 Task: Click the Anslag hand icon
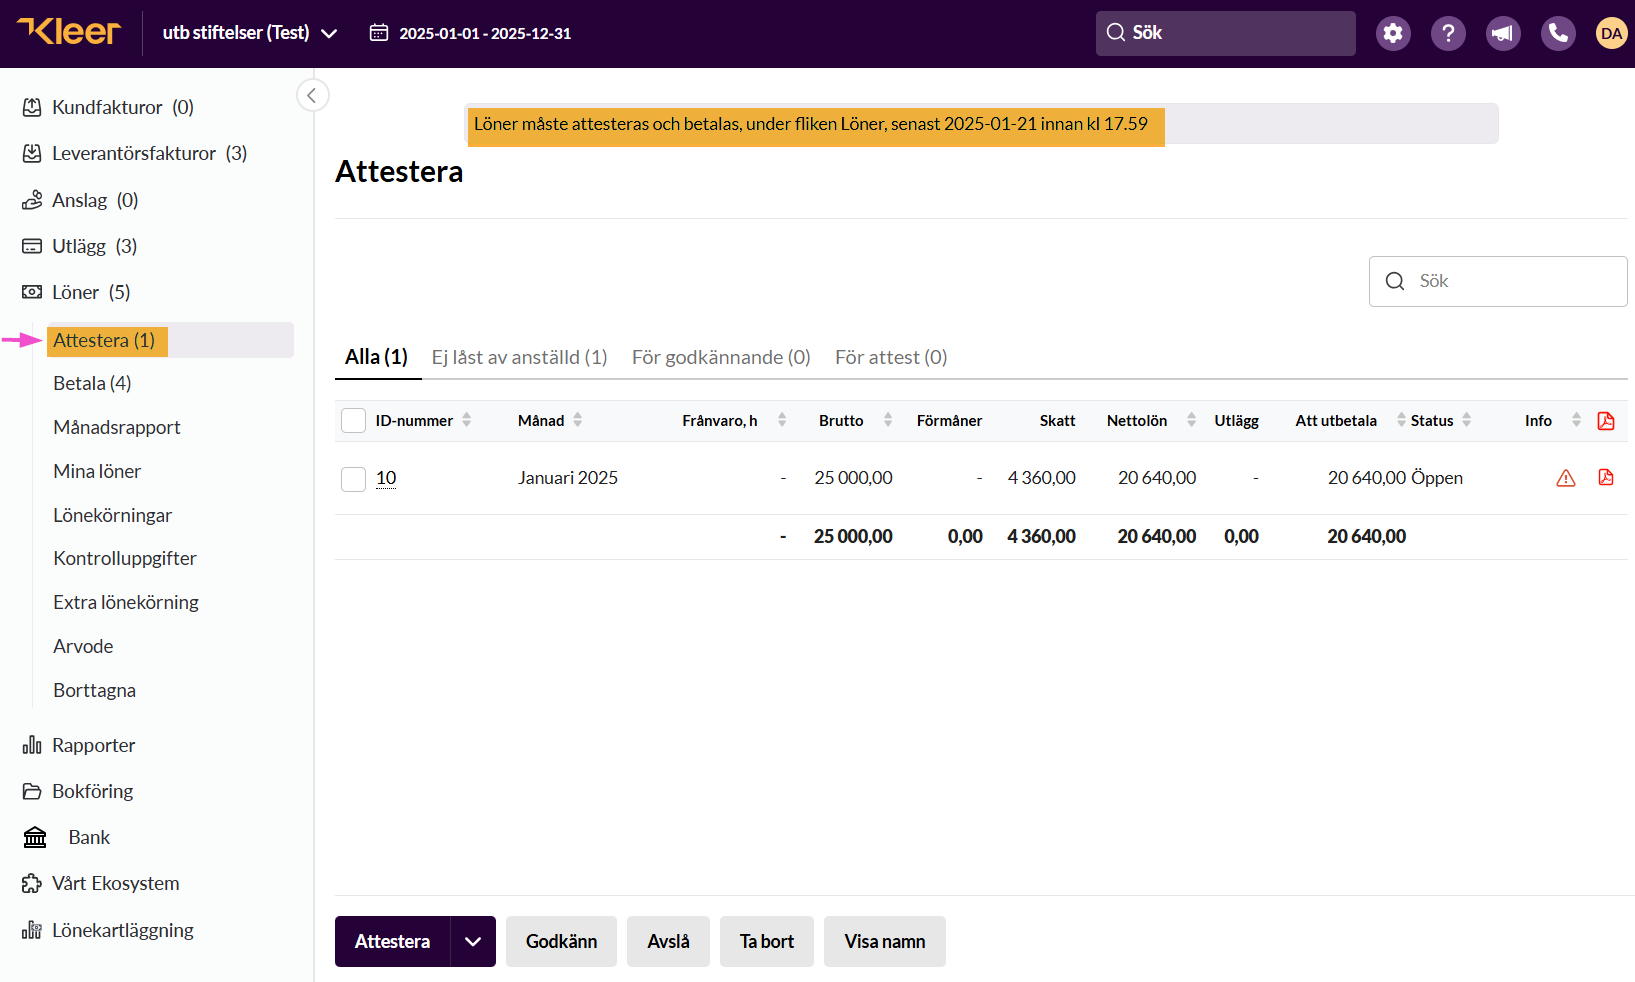click(32, 200)
